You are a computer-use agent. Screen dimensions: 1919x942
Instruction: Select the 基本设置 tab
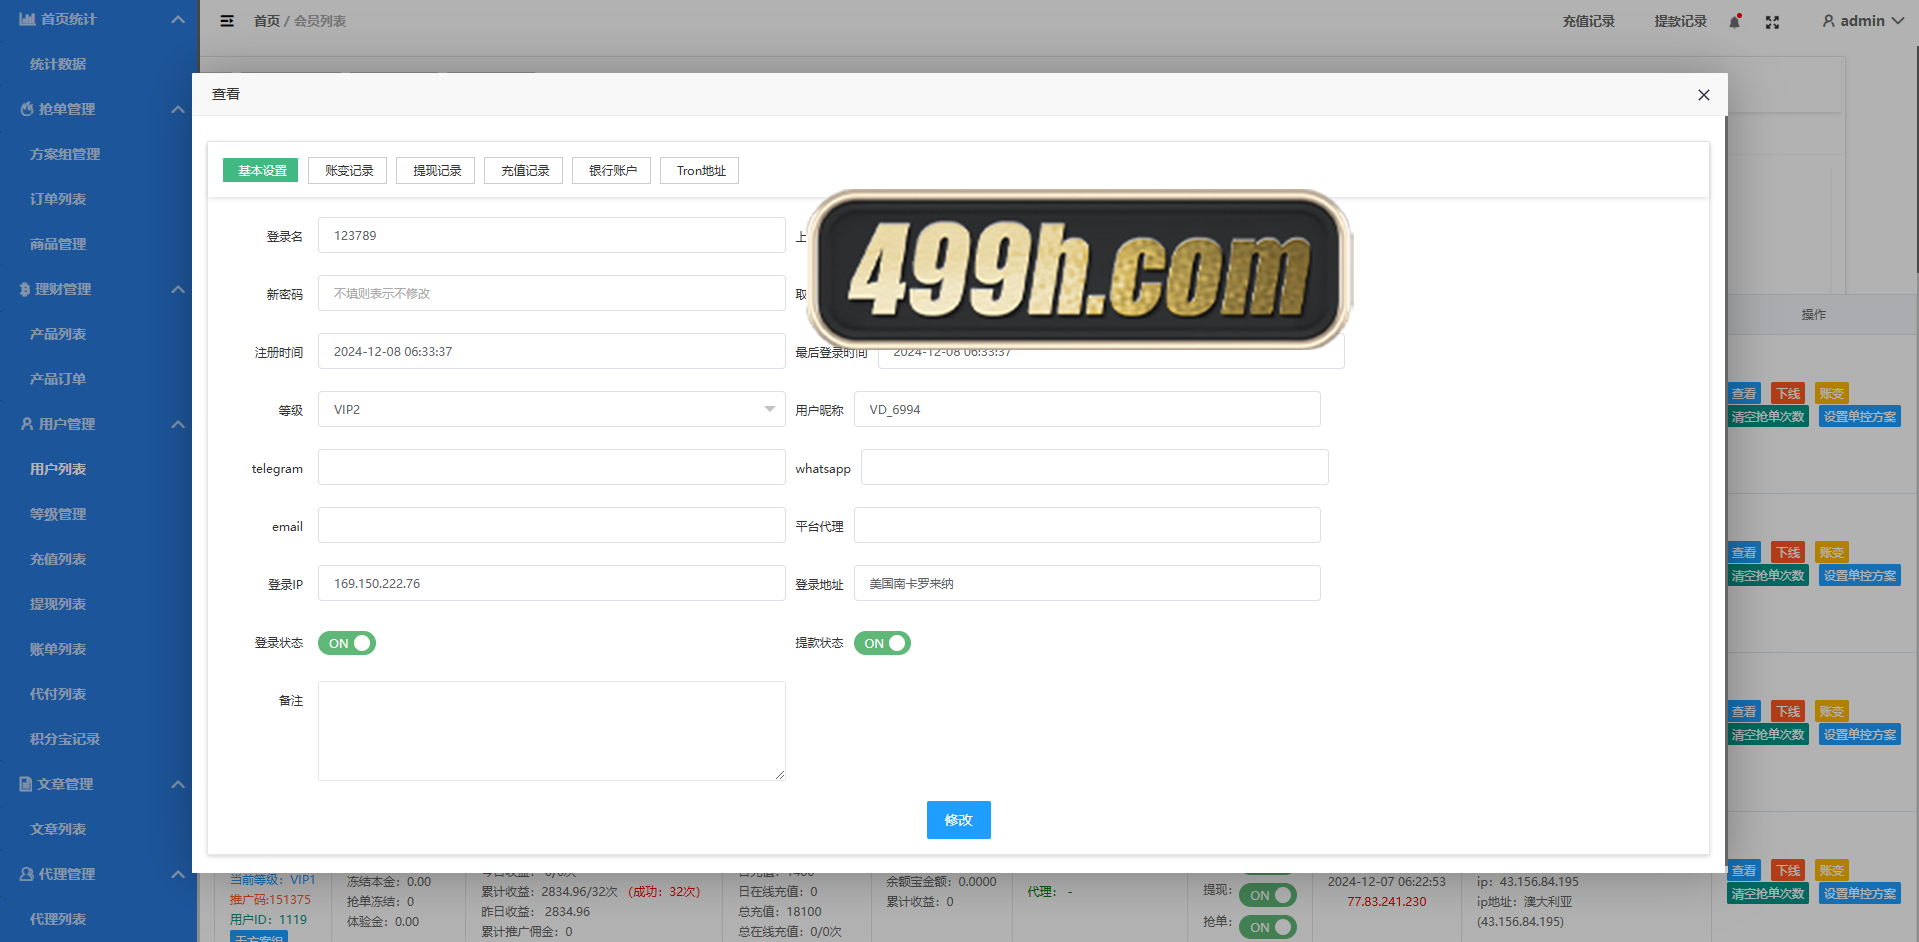point(262,171)
